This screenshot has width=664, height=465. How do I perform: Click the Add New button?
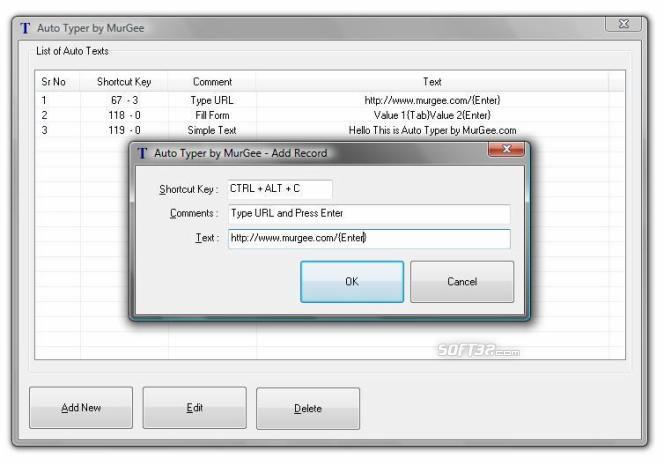pos(81,408)
